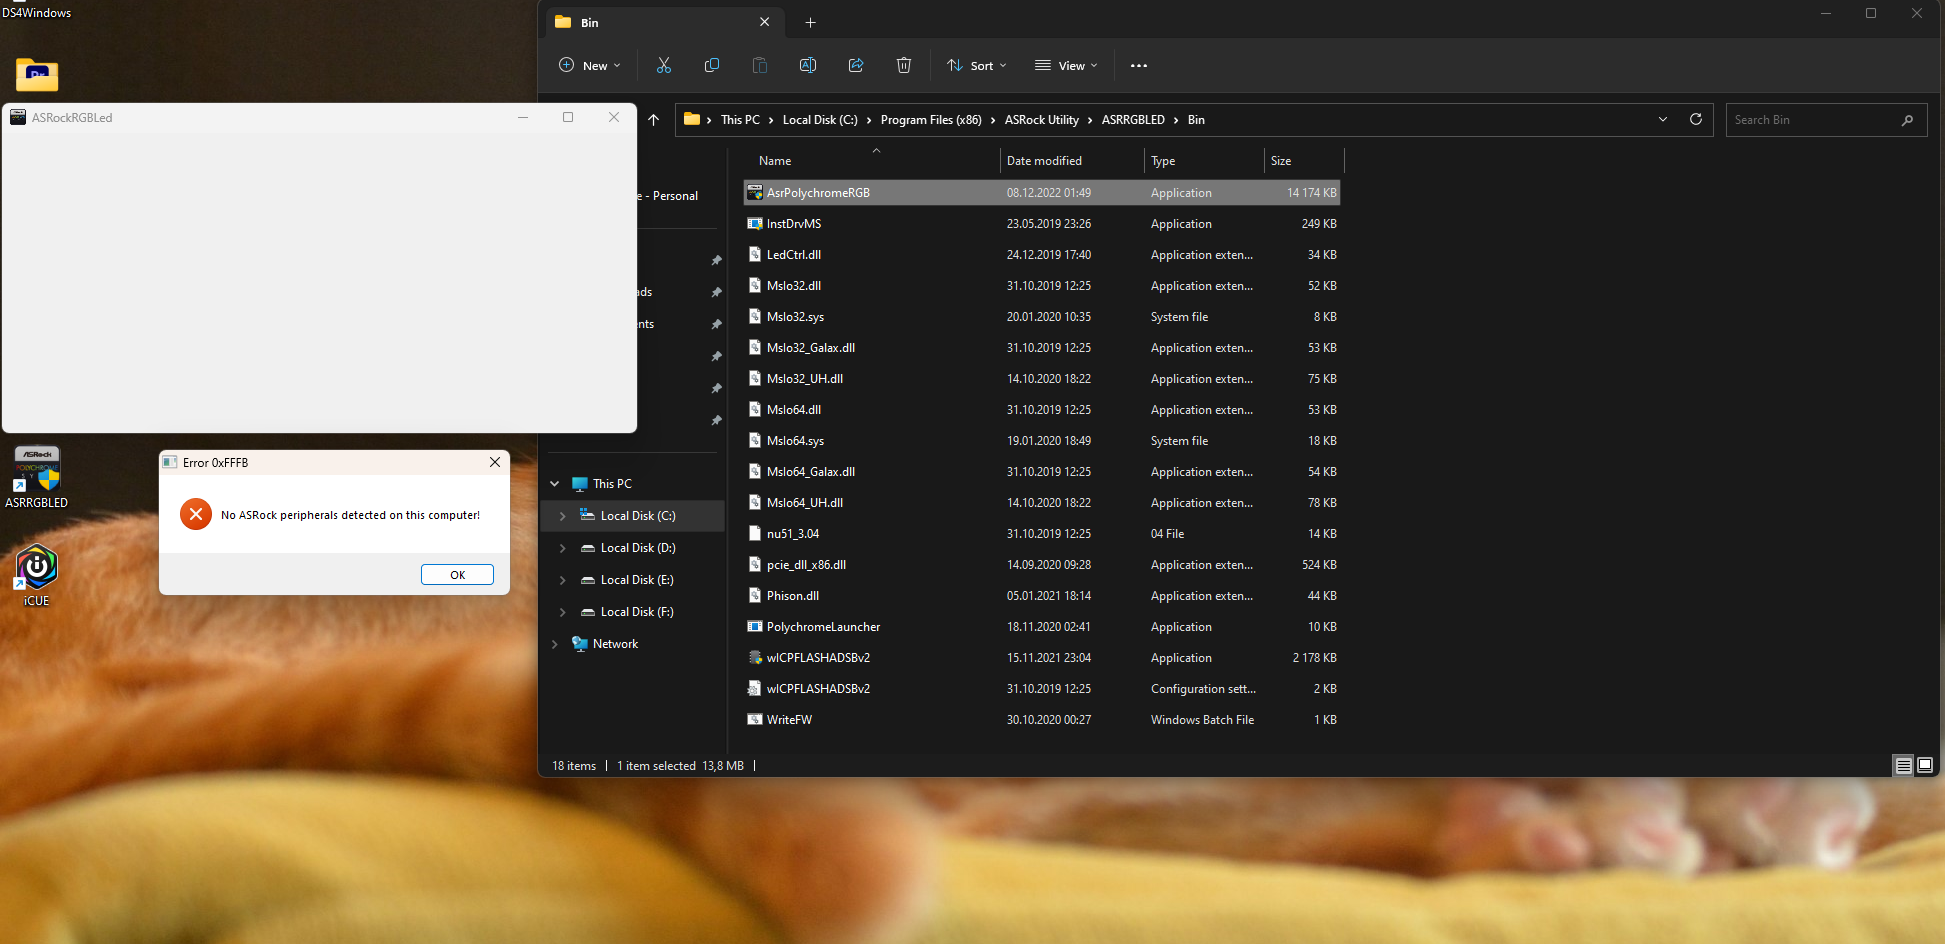Click the red error icon in Error dialog
This screenshot has width=1945, height=944.
point(196,514)
